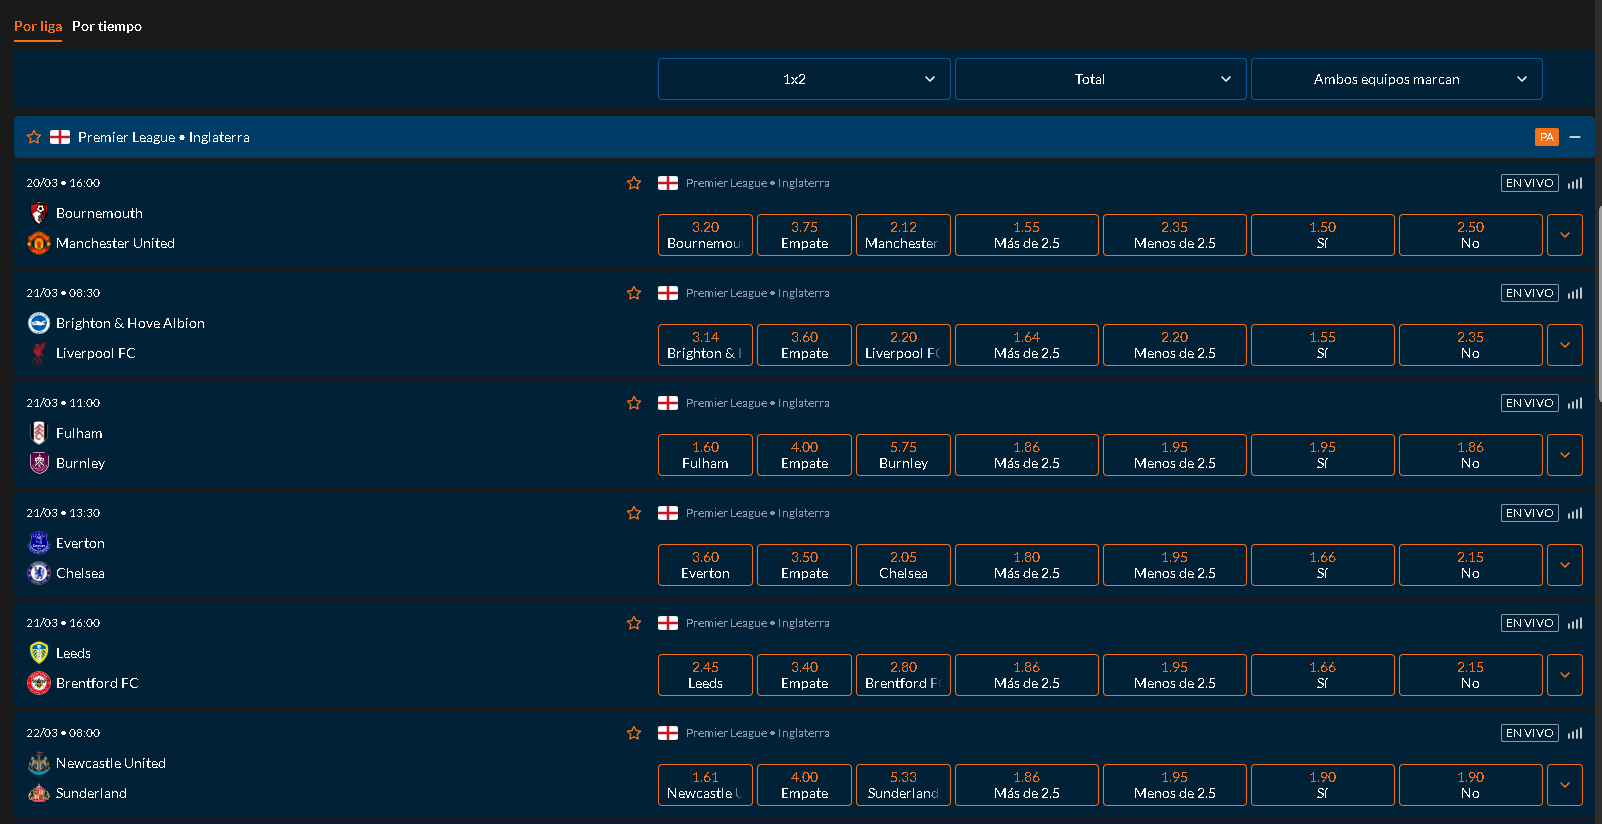Bet Fulham win at 1.60
This screenshot has width=1602, height=824.
(x=705, y=455)
